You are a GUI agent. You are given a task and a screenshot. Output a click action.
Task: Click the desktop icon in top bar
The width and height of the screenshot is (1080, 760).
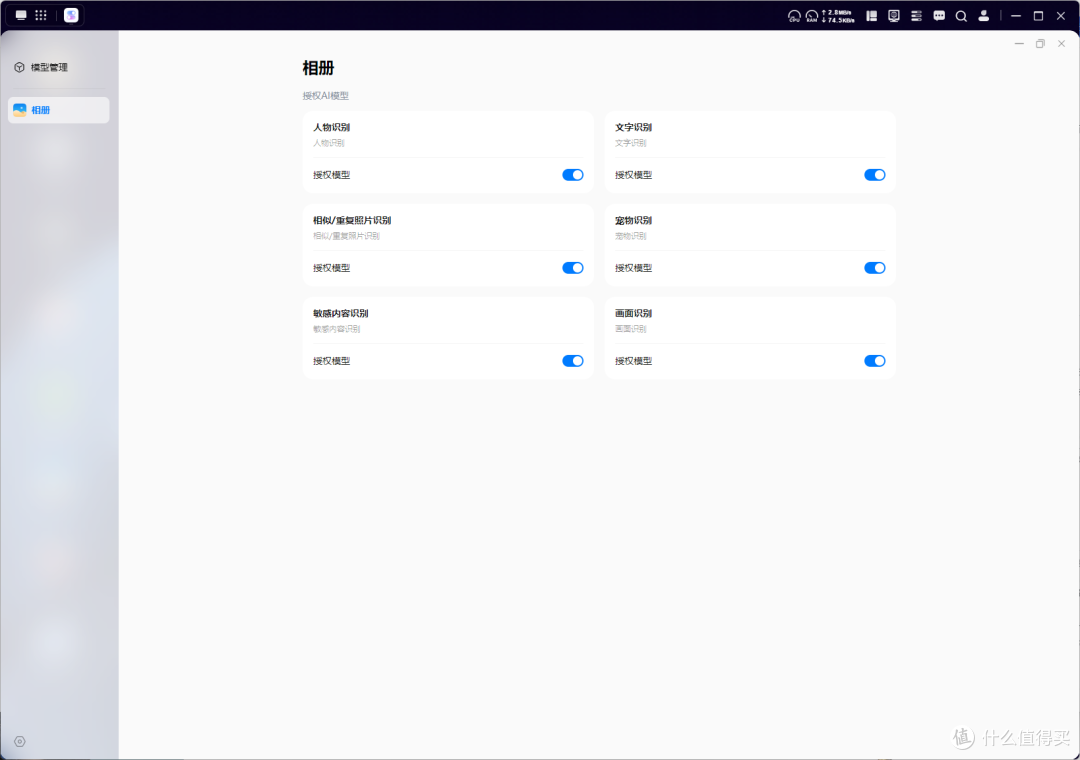21,15
